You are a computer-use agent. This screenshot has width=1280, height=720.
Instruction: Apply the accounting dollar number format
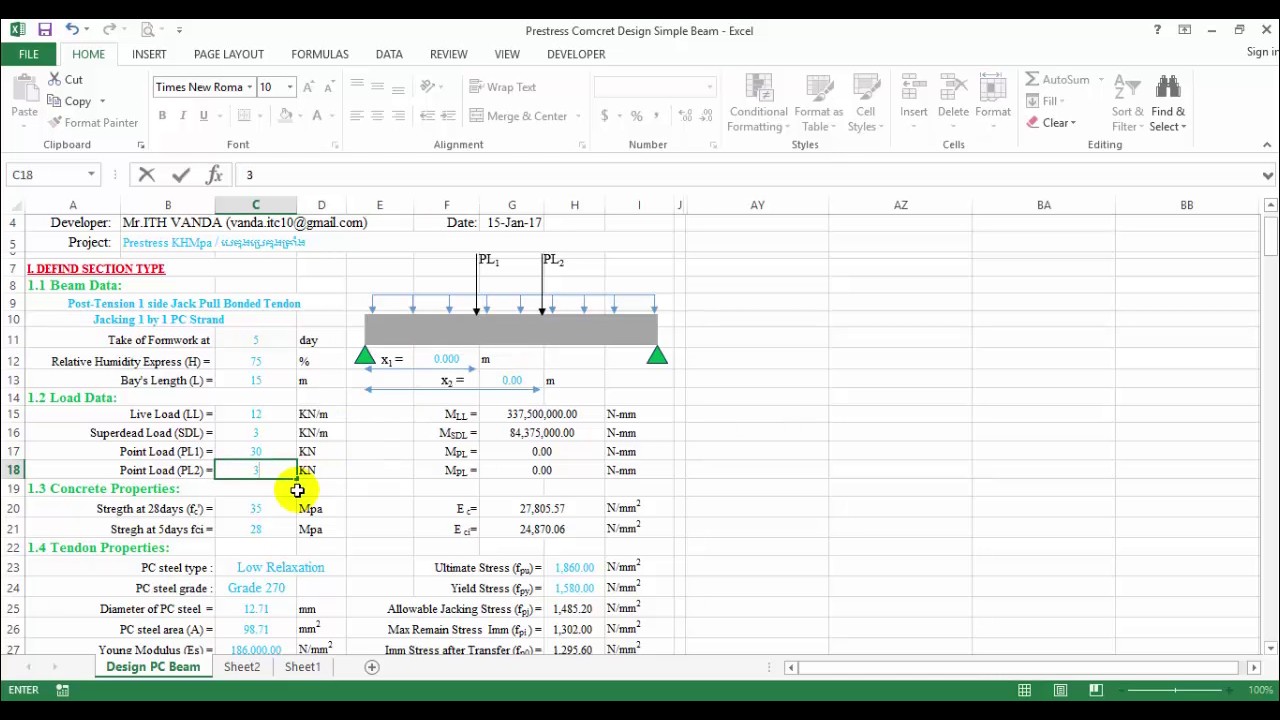604,116
